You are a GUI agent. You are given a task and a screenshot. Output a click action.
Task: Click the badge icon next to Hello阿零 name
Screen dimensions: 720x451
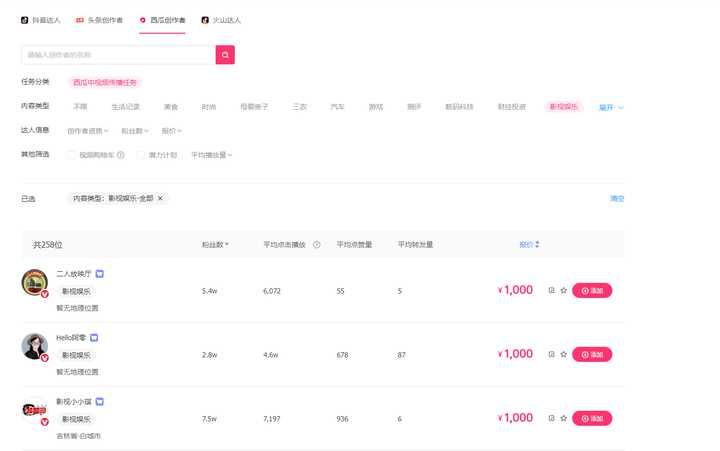pos(94,338)
